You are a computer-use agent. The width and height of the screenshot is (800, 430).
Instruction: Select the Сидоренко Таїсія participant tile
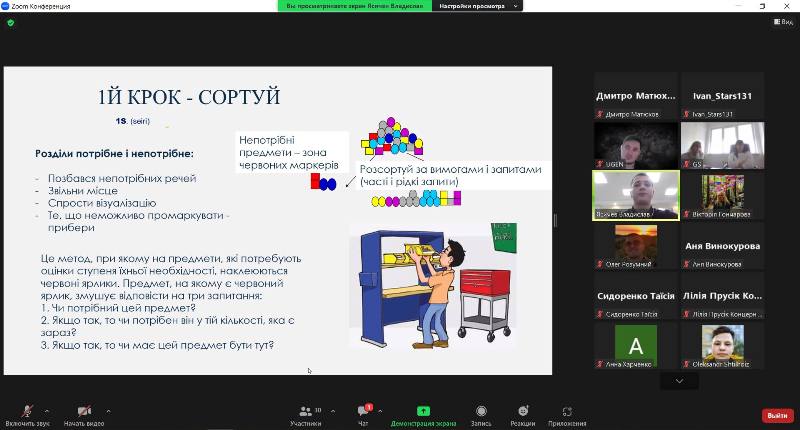pos(636,295)
